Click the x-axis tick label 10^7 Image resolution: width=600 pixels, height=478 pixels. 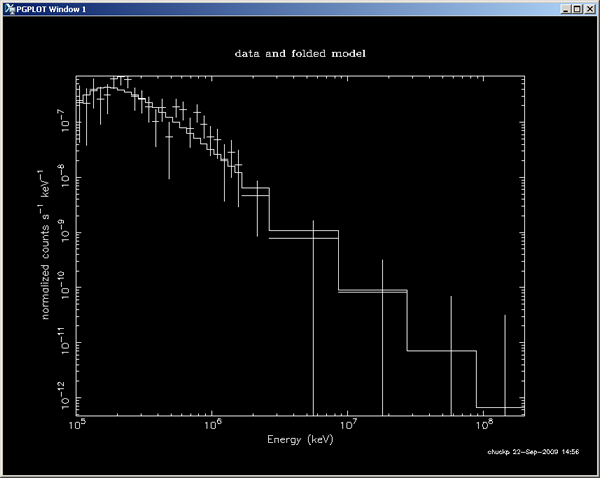pyautogui.click(x=349, y=424)
